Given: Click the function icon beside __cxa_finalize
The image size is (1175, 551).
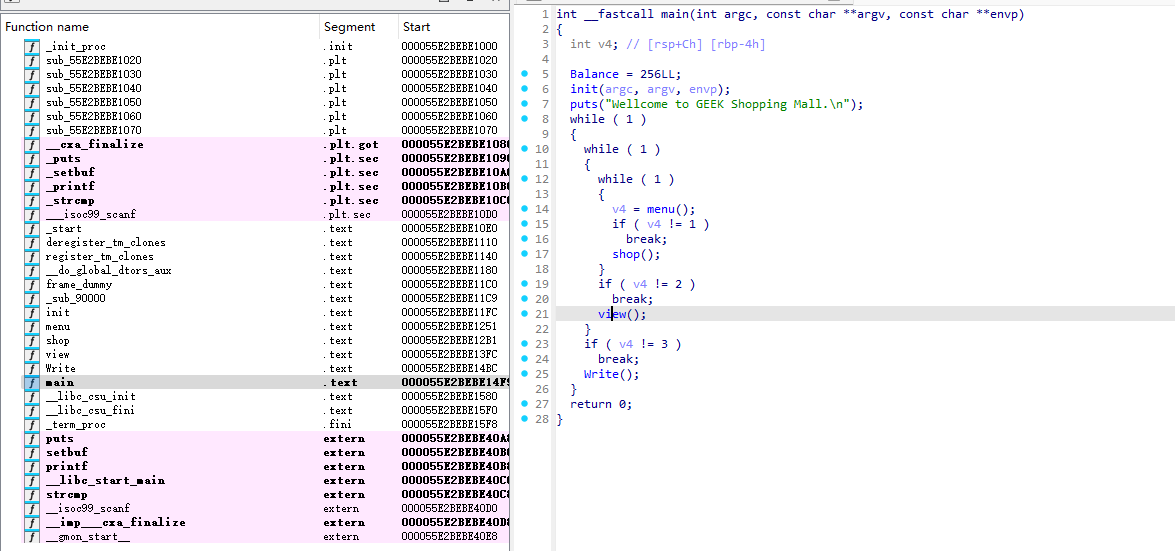Looking at the screenshot, I should pyautogui.click(x=32, y=144).
